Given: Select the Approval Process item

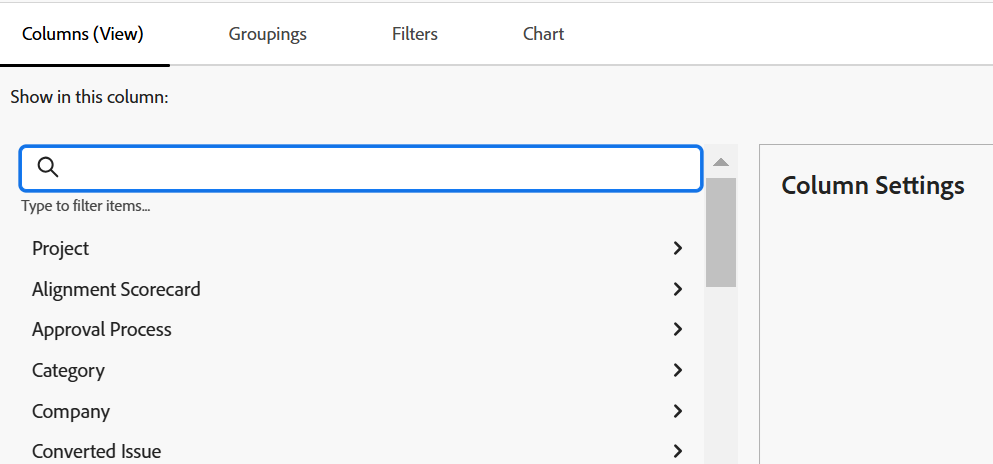Looking at the screenshot, I should (102, 329).
